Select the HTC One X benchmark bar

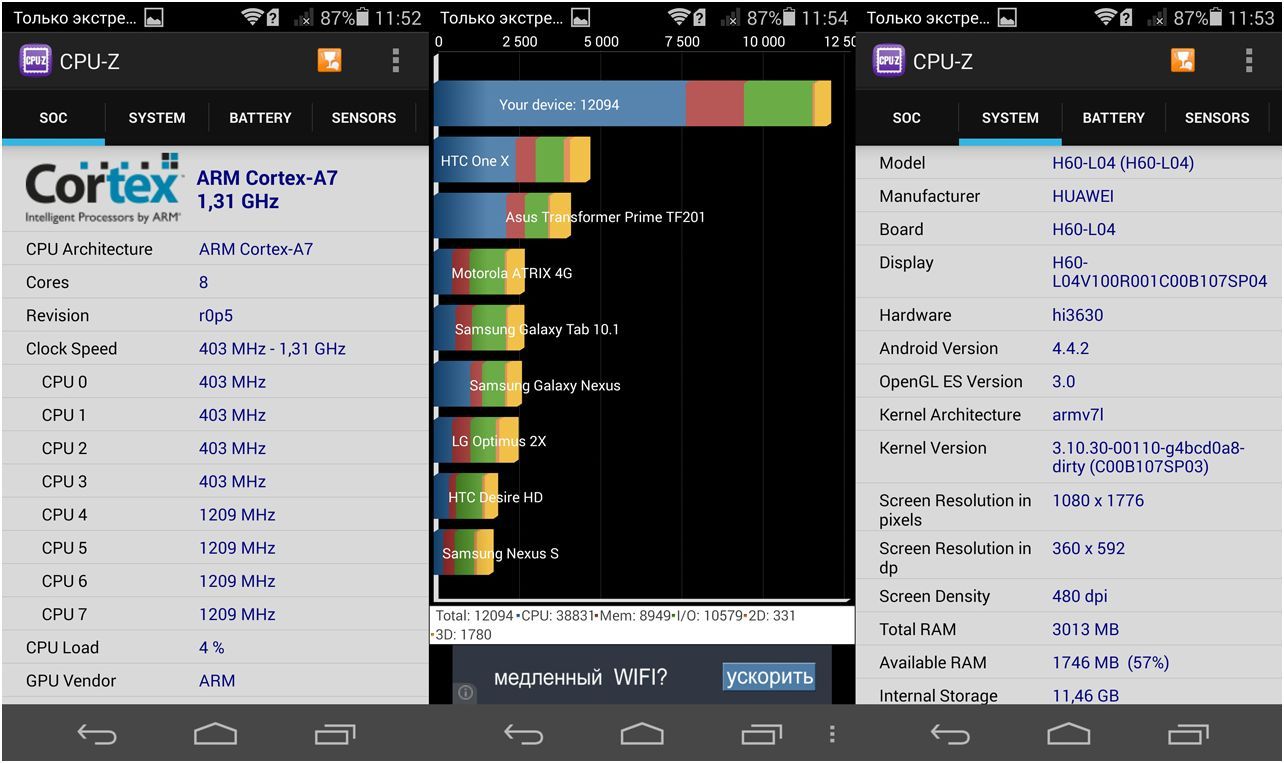pyautogui.click(x=512, y=160)
